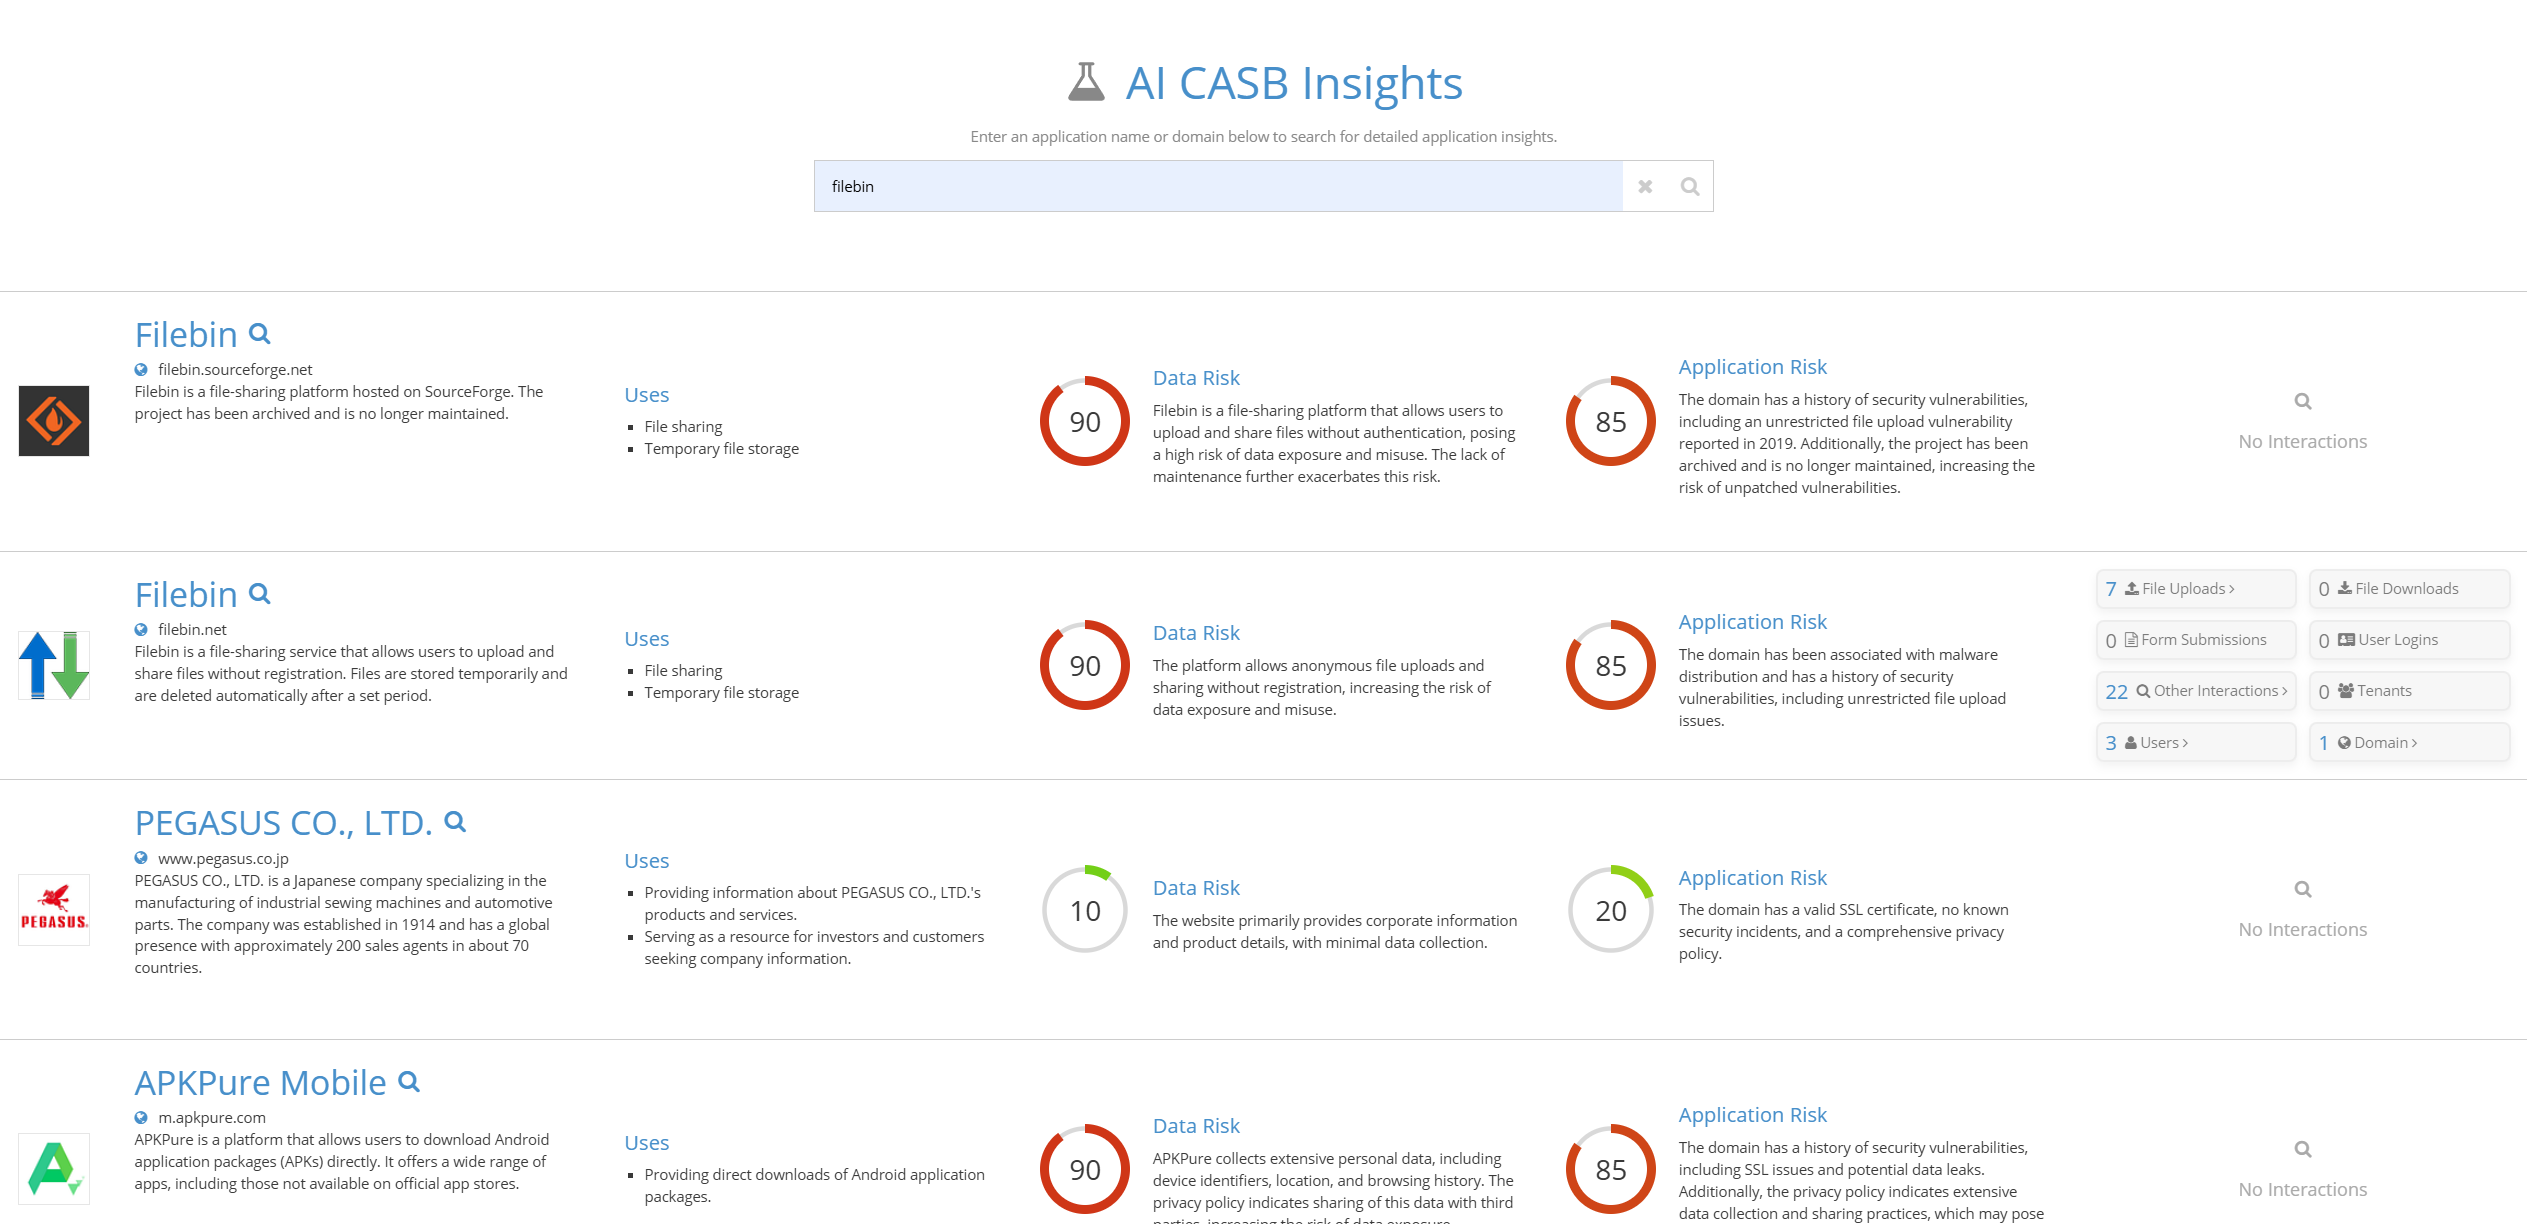Click the PEGASUS CO. logo thumbnail
The width and height of the screenshot is (2527, 1224).
point(54,910)
